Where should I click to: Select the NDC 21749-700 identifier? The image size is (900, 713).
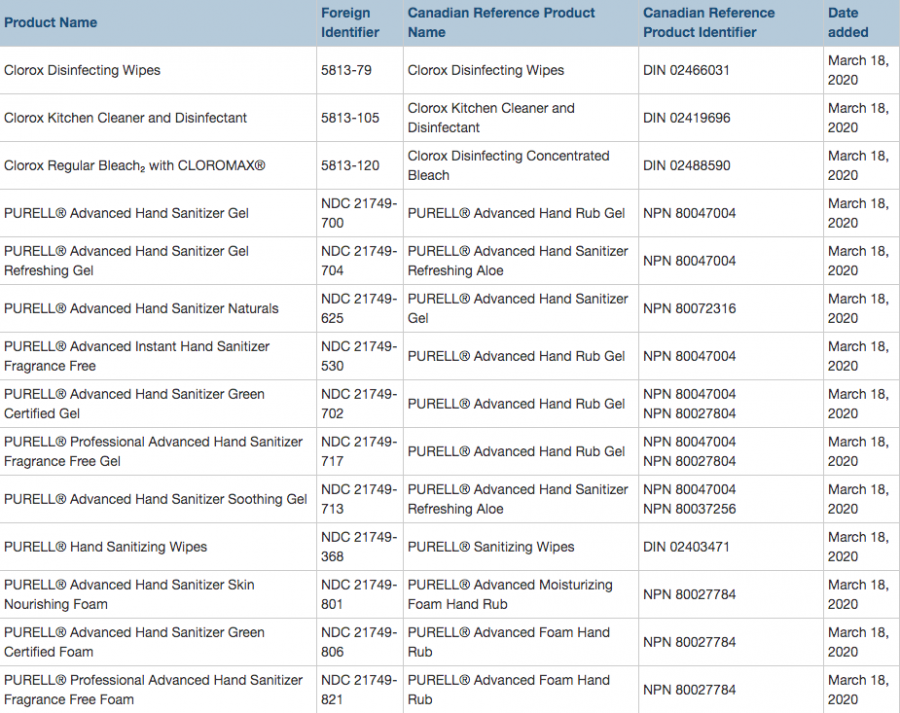pyautogui.click(x=359, y=213)
